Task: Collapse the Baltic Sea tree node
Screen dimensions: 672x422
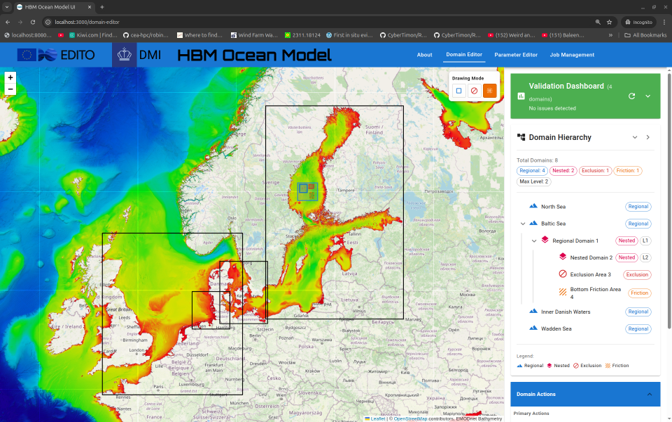Action: (x=523, y=224)
